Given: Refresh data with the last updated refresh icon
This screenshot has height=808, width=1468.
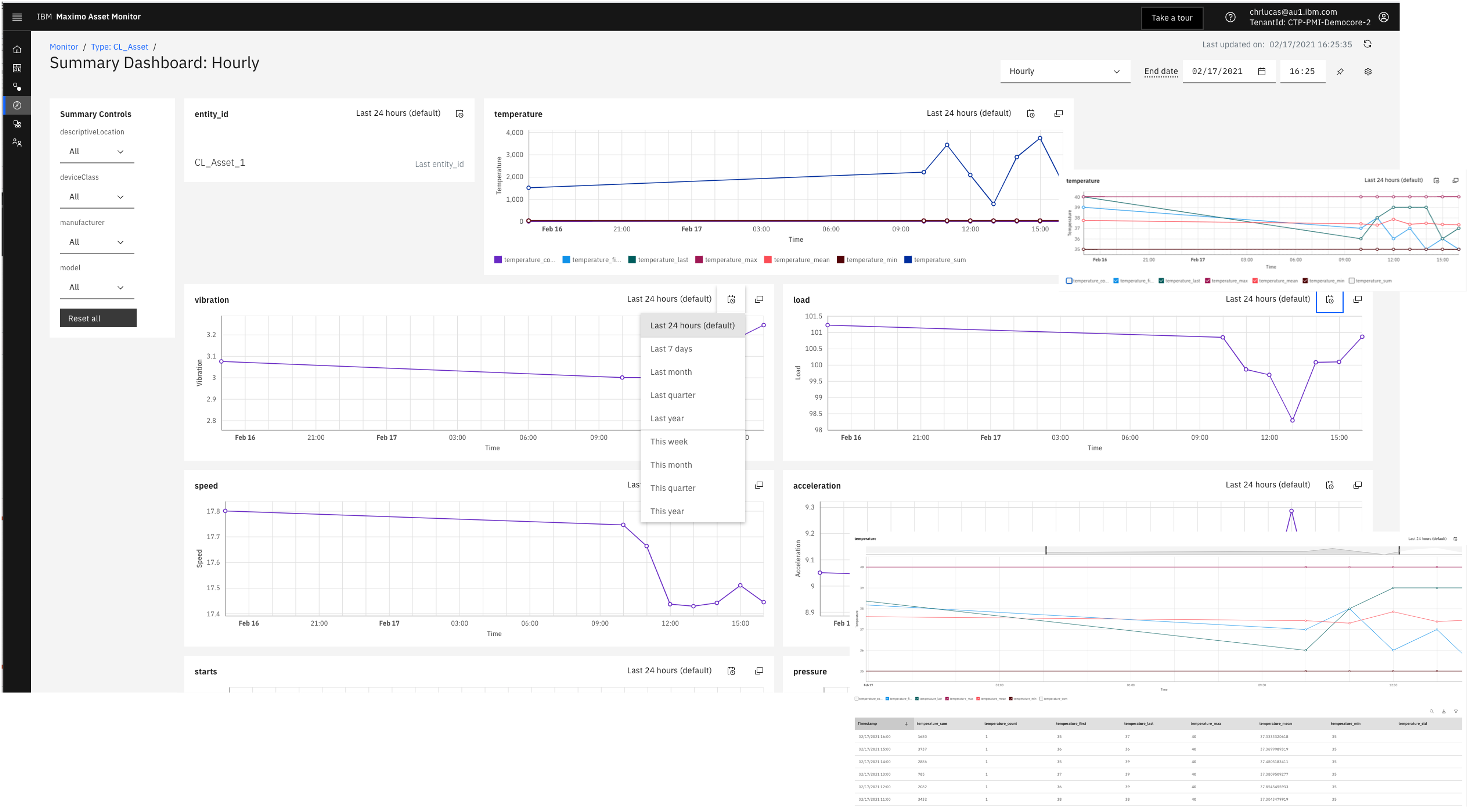Looking at the screenshot, I should [x=1369, y=44].
